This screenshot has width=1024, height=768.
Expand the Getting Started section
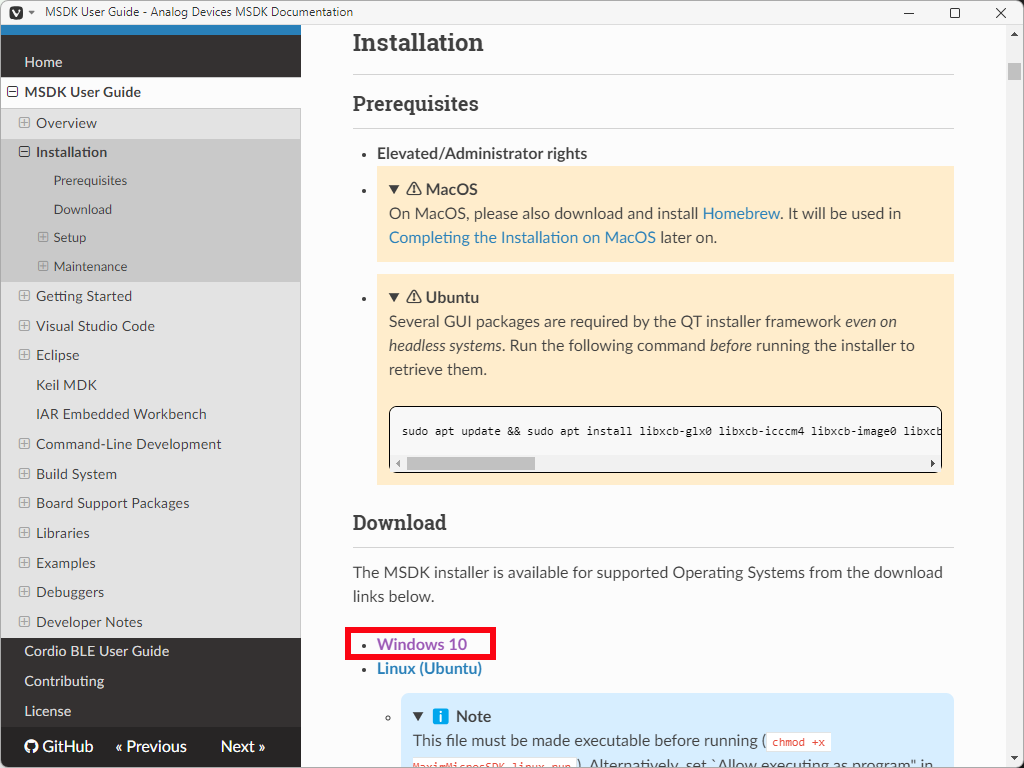24,296
